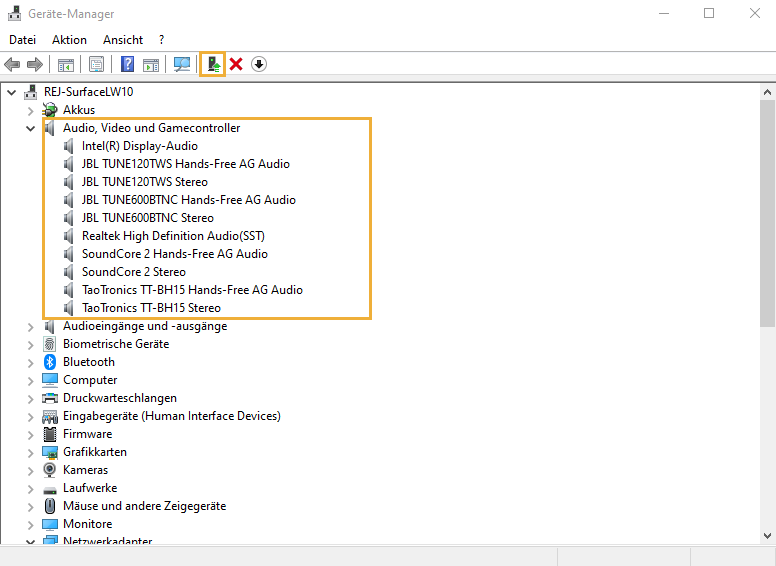Open the ? help menu
Screen dimensions: 776x566
click(161, 40)
